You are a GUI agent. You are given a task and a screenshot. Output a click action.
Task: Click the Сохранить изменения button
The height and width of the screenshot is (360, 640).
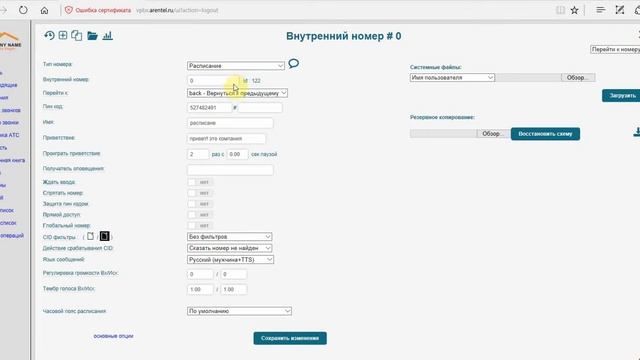tap(290, 338)
